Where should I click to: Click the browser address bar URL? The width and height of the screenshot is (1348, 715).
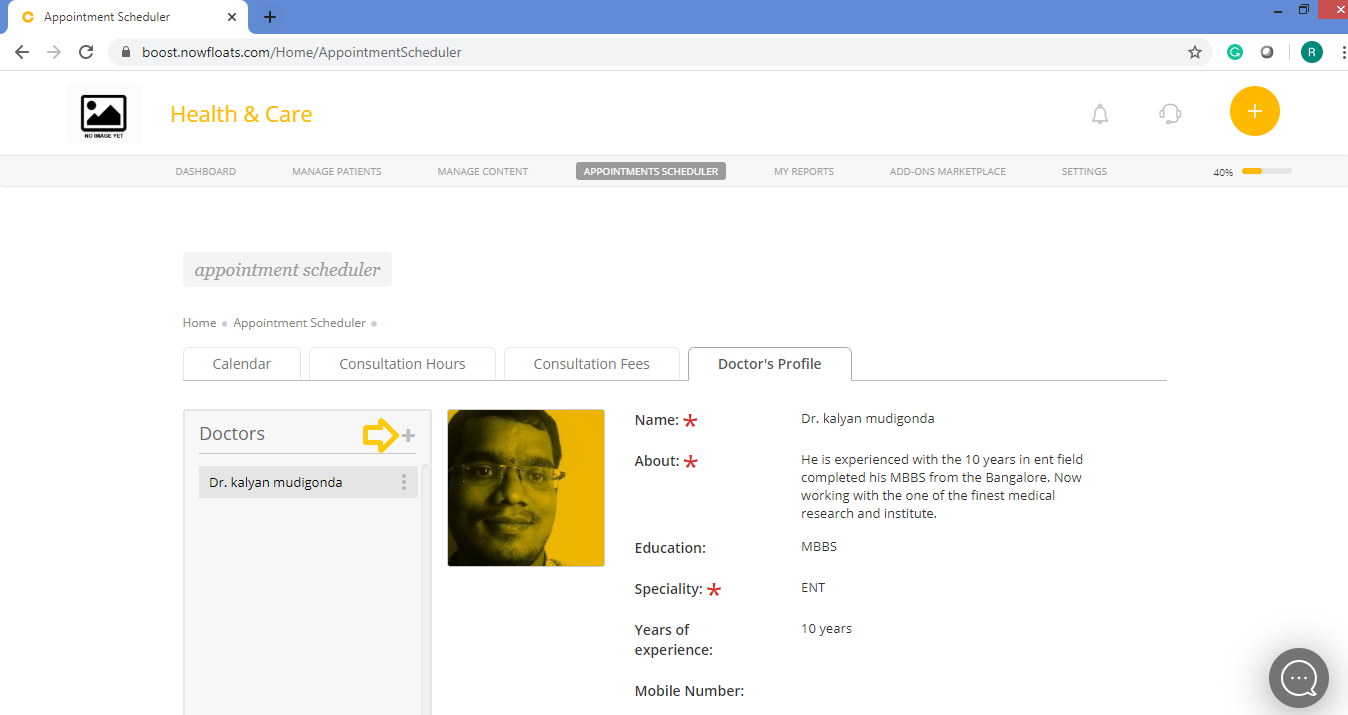click(302, 52)
